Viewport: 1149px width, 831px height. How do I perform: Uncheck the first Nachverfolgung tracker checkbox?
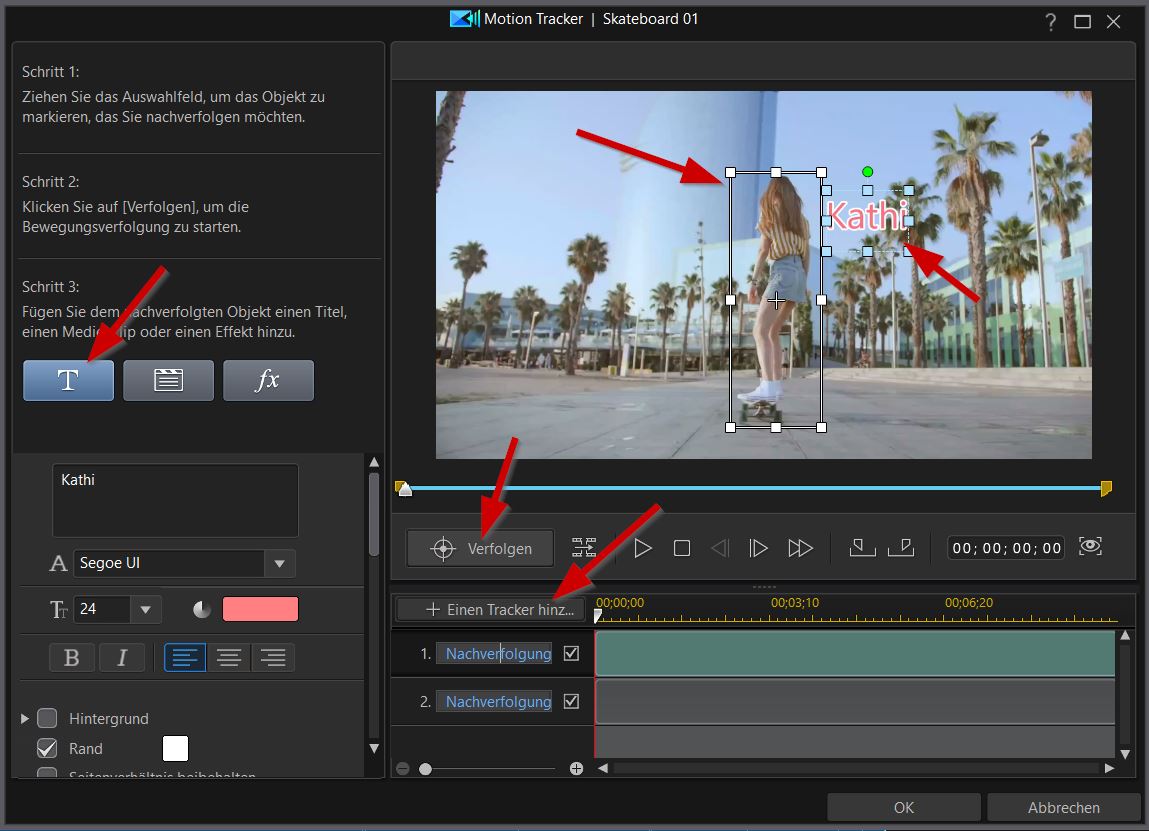coord(571,653)
